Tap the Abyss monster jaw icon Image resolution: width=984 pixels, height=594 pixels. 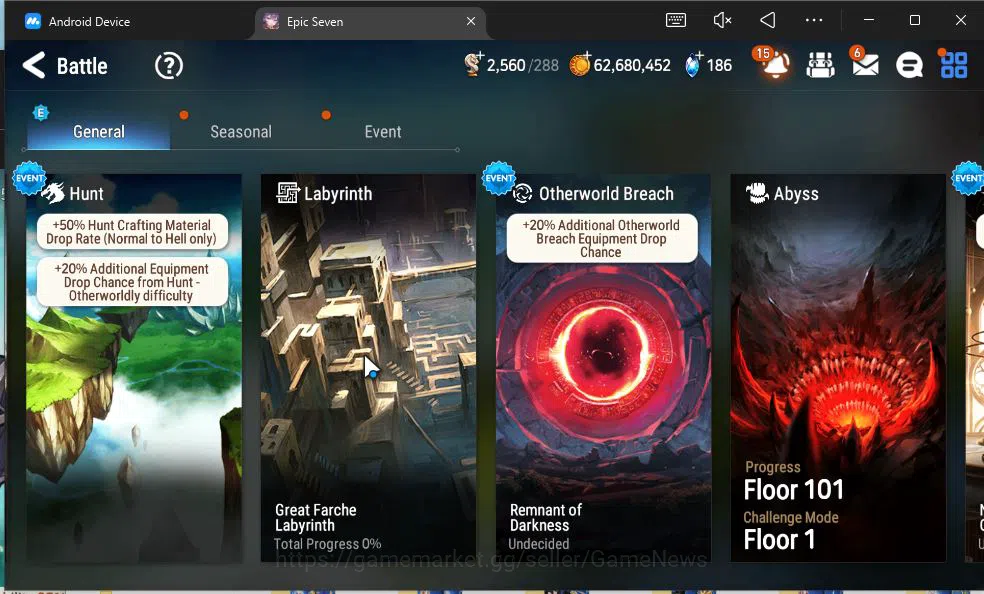point(757,193)
